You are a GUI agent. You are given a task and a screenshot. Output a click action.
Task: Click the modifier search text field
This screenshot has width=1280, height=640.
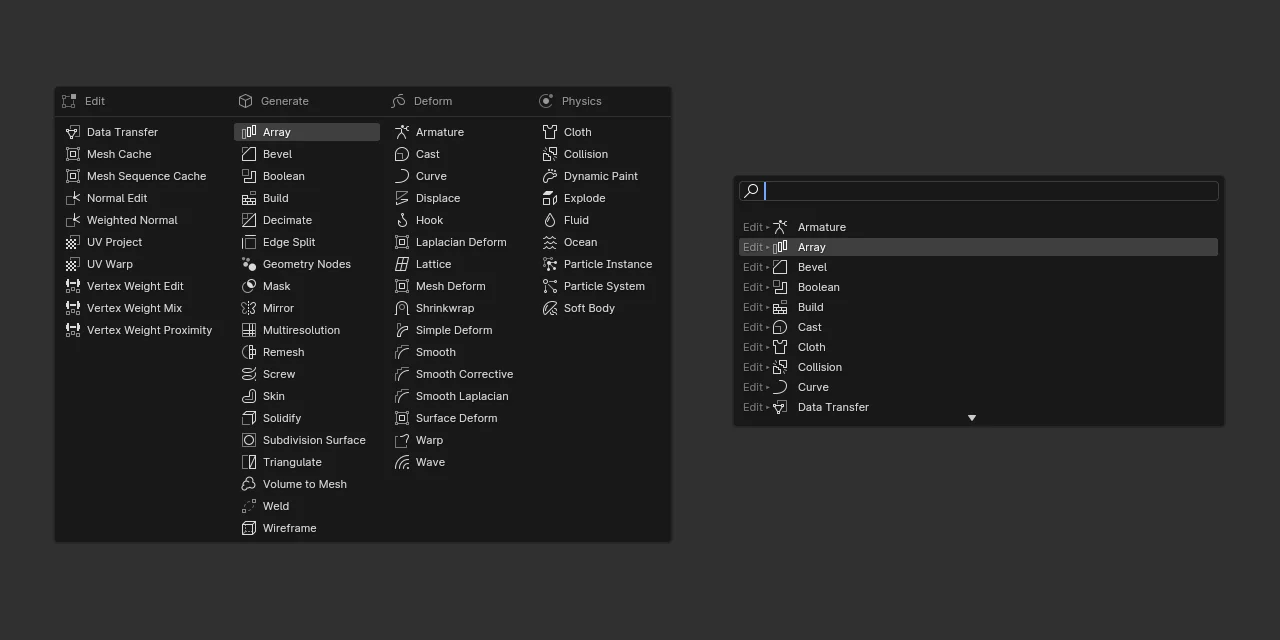(x=988, y=191)
